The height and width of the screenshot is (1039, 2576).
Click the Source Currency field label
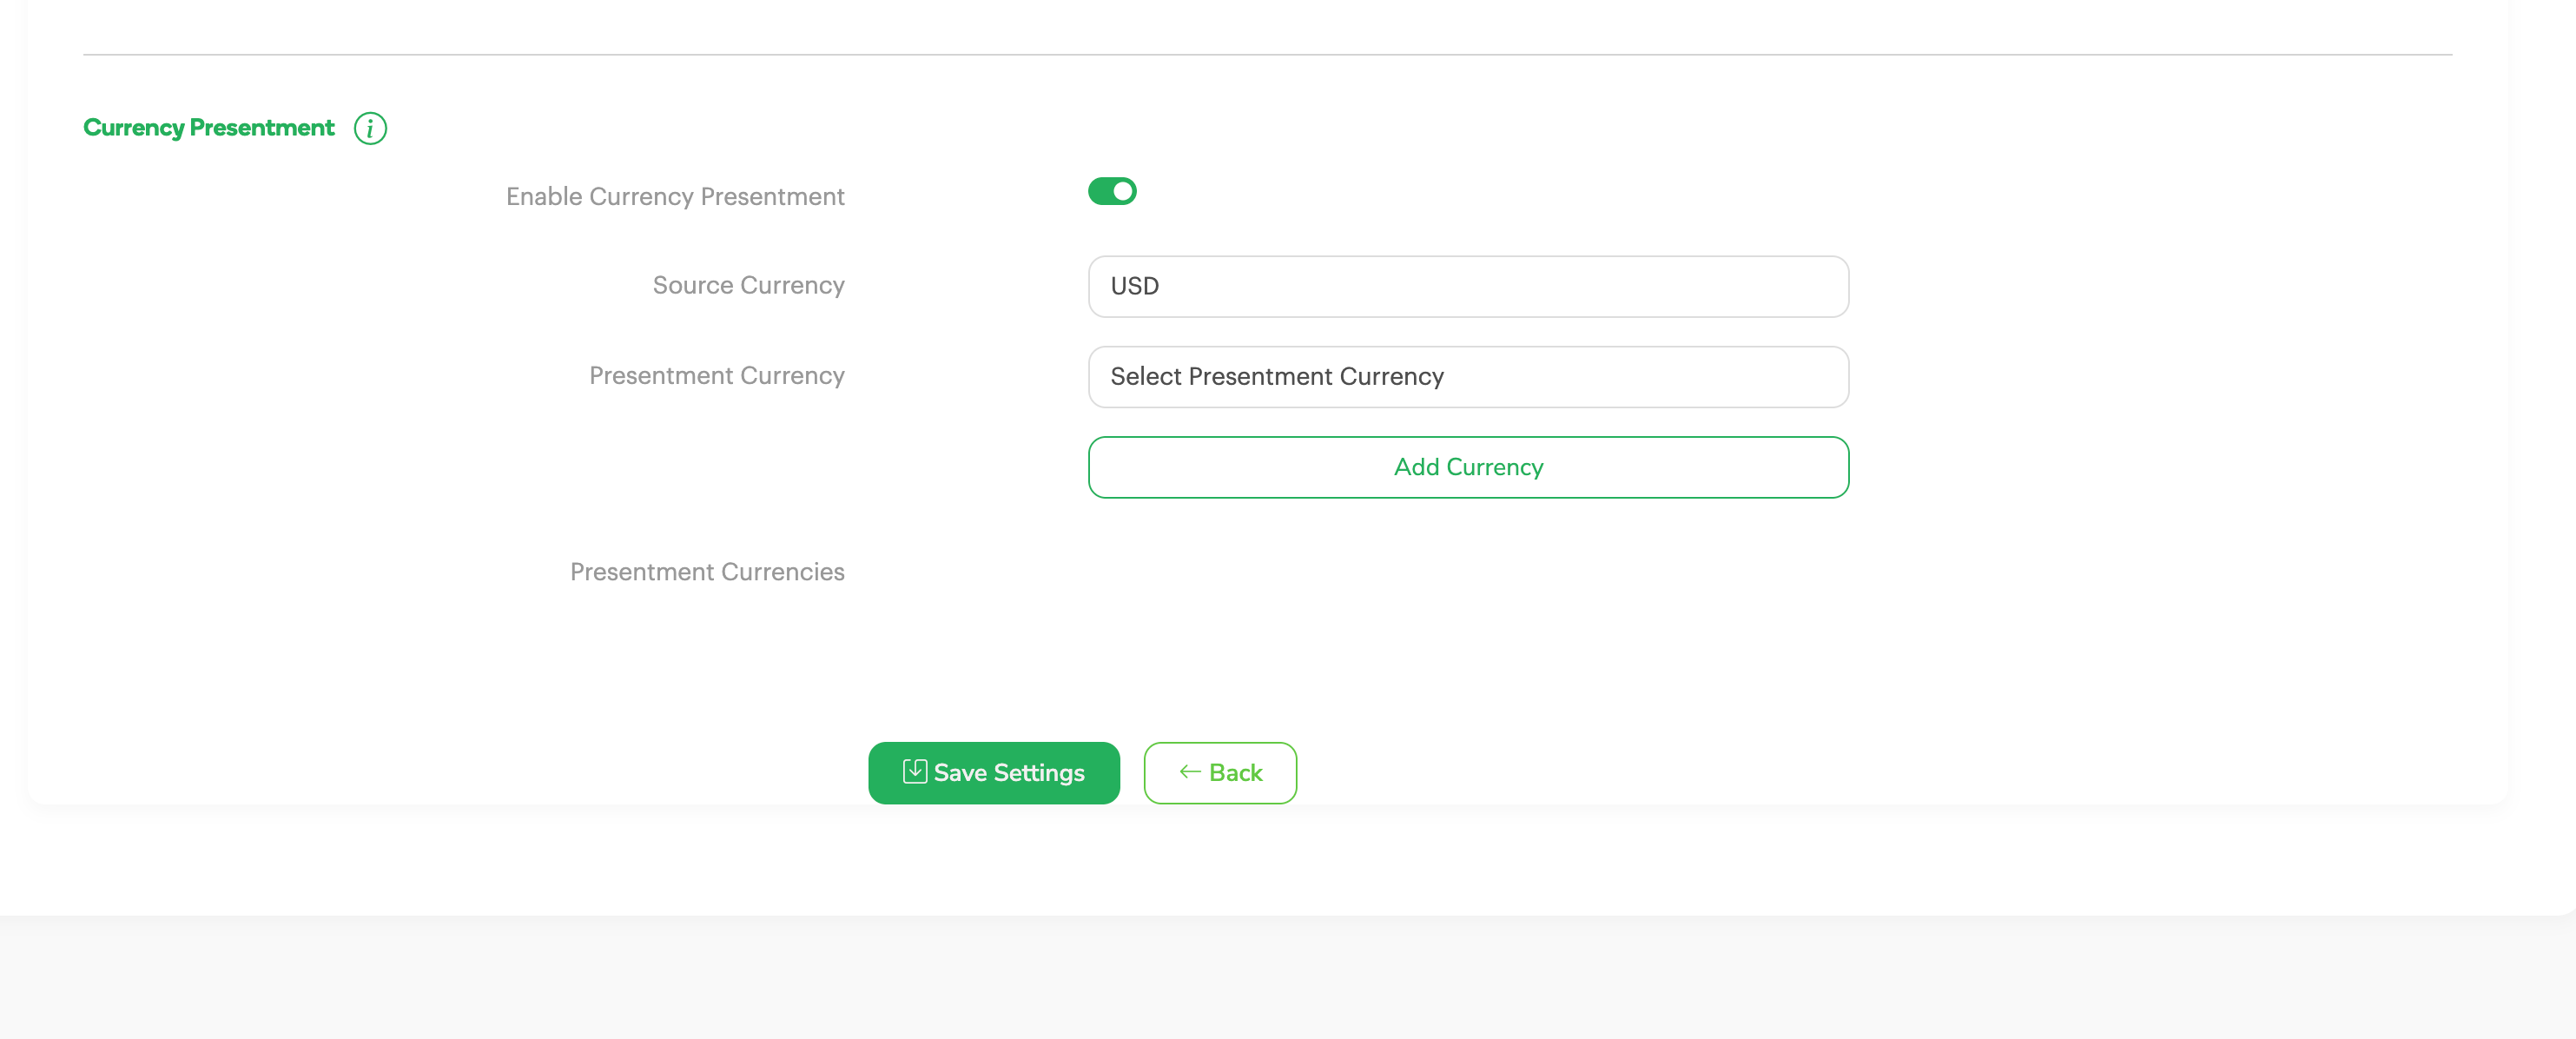748,286
